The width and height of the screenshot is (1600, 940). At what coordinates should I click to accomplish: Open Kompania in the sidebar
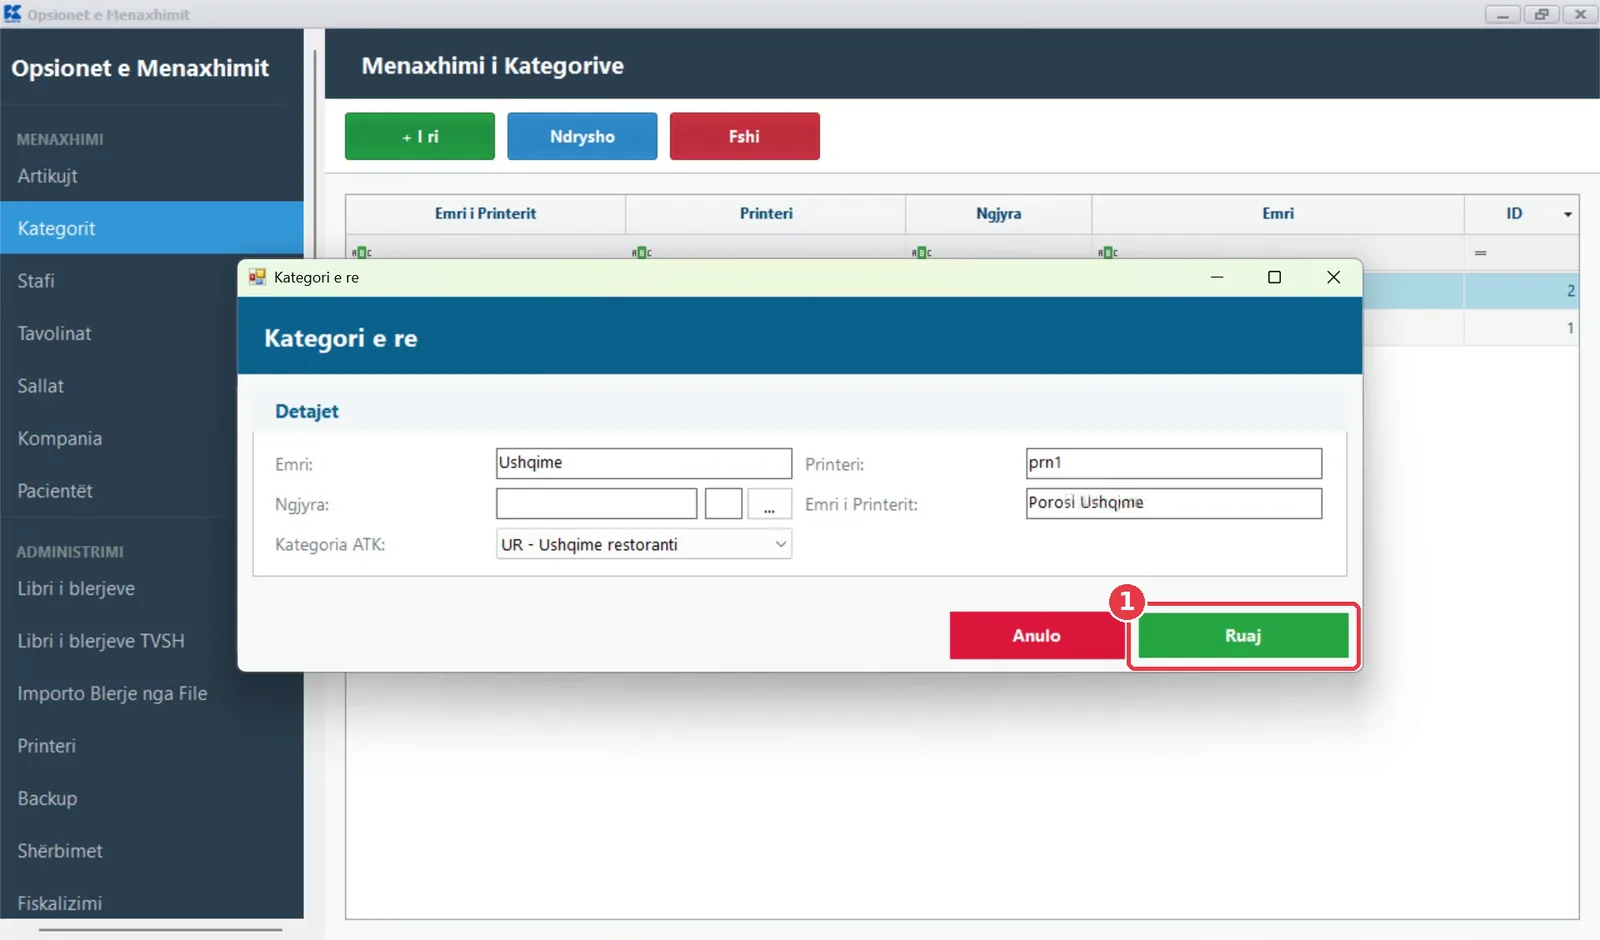tap(118, 438)
